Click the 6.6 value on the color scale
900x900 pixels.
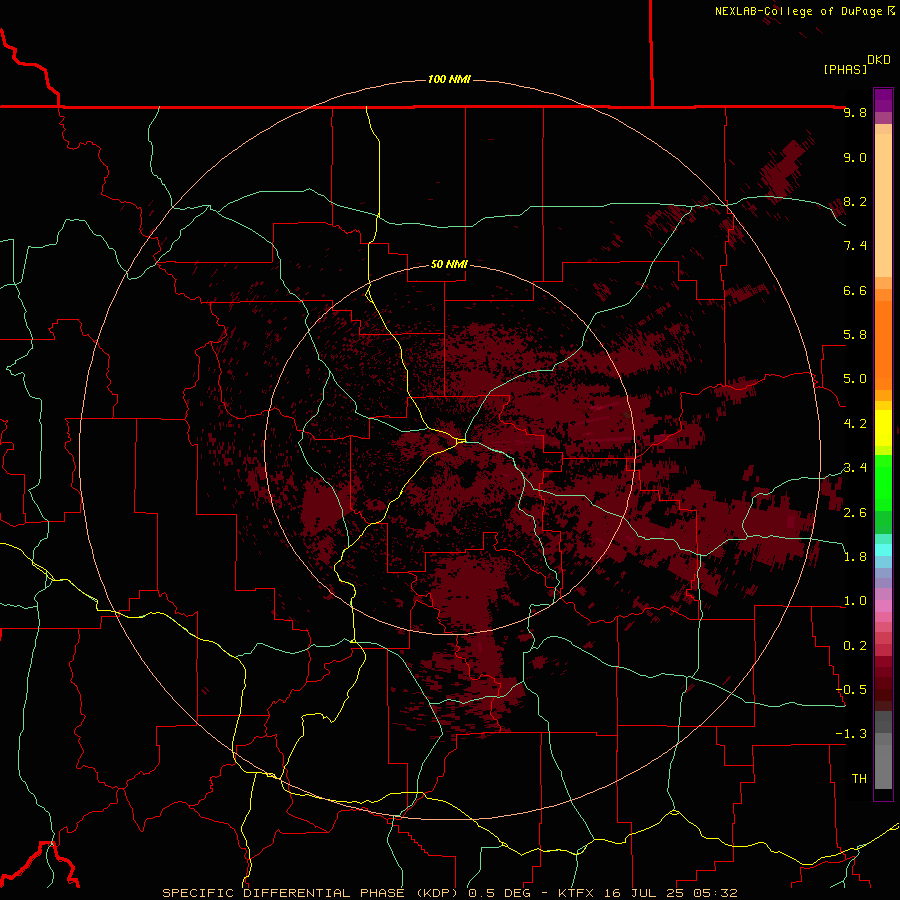point(855,290)
